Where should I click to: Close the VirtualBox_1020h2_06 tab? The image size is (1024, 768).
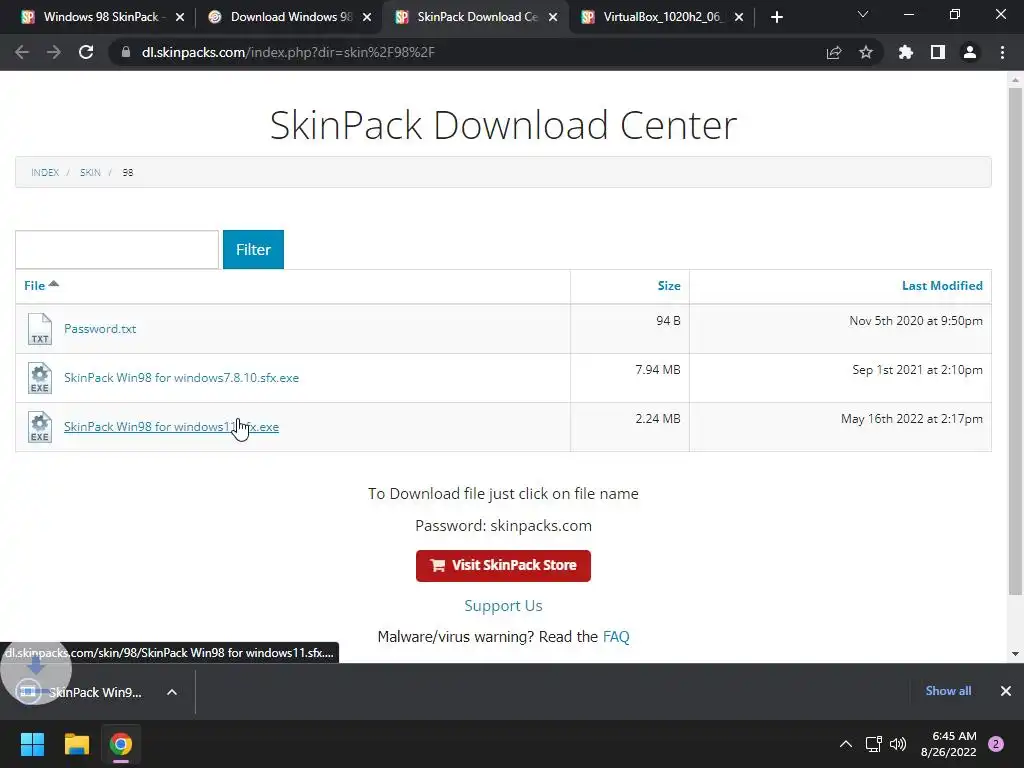tap(739, 17)
